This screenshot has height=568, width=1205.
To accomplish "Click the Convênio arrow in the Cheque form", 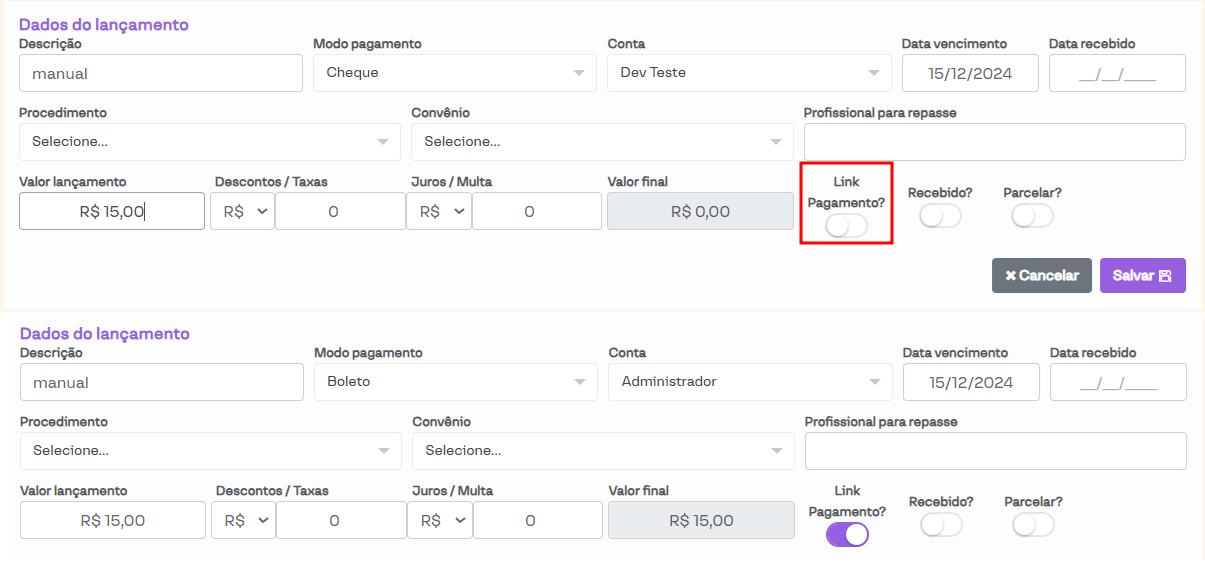I will 775,142.
